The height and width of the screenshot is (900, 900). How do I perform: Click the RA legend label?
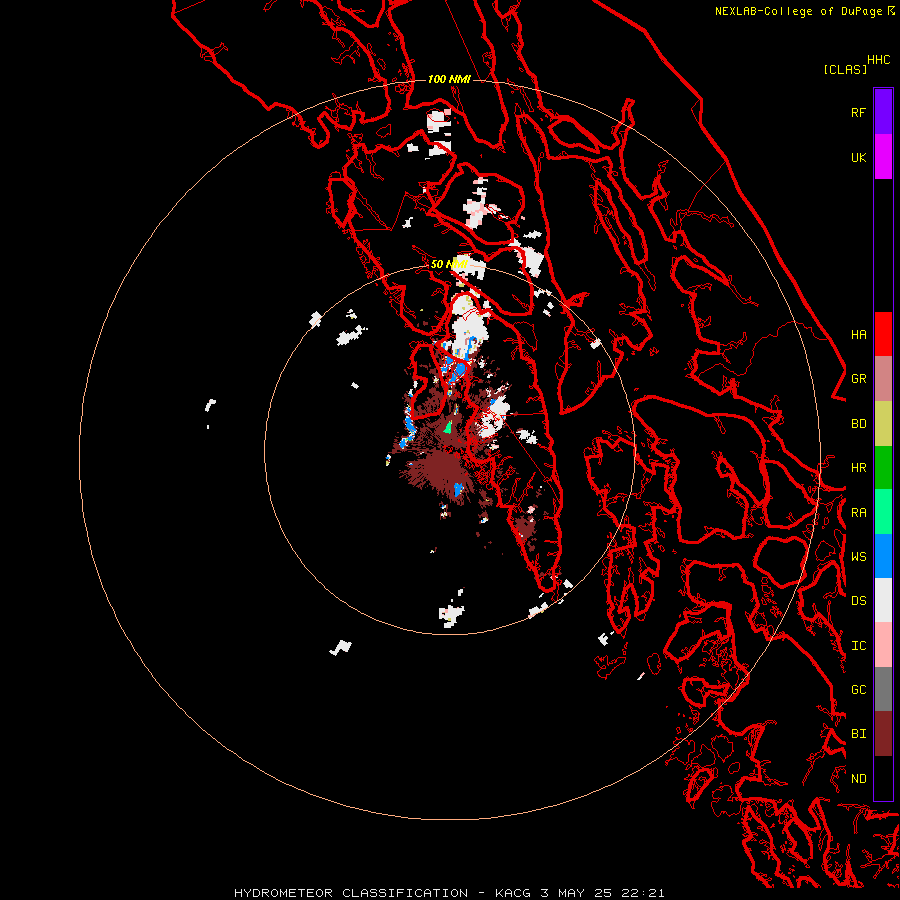click(858, 513)
